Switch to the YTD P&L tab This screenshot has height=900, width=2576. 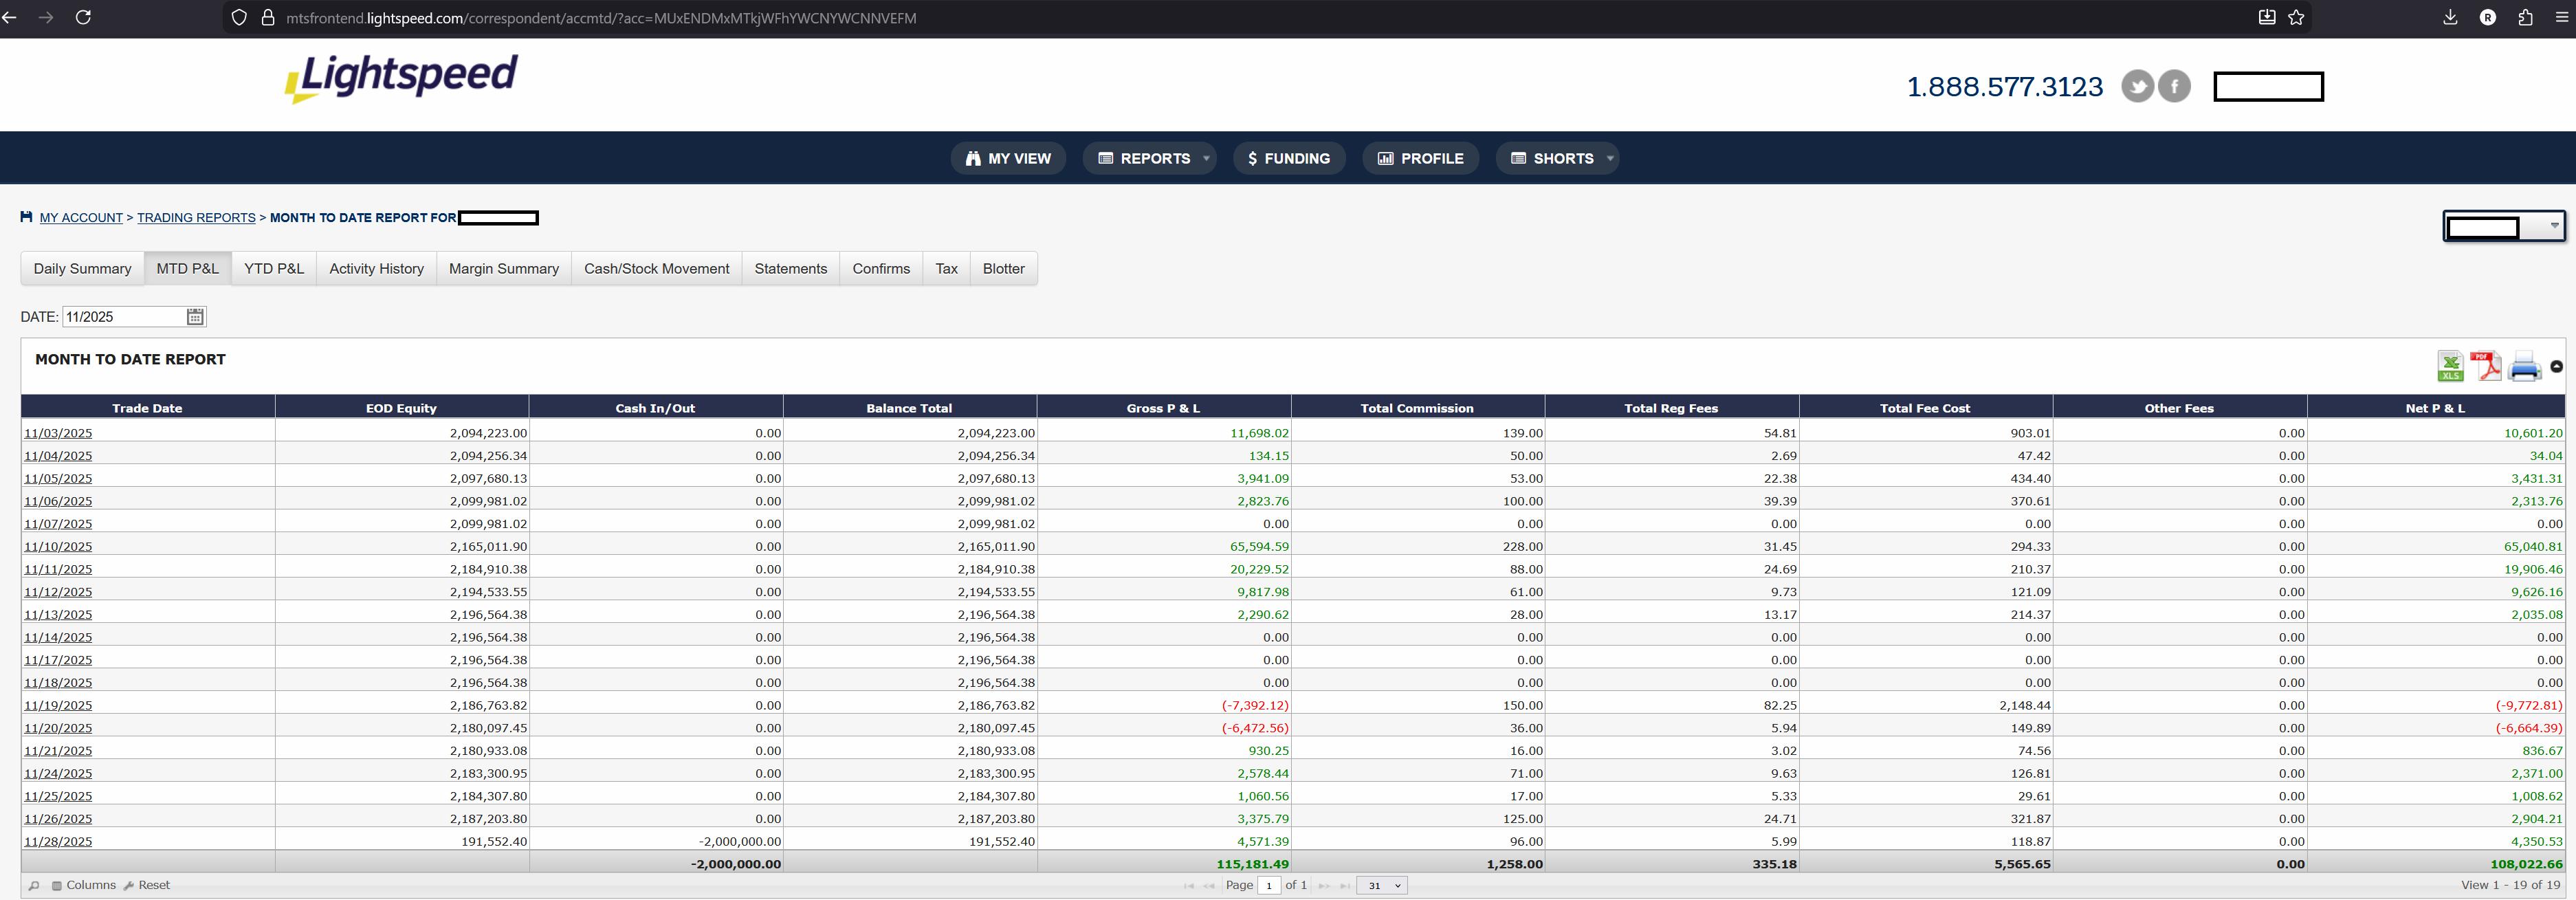coord(273,269)
